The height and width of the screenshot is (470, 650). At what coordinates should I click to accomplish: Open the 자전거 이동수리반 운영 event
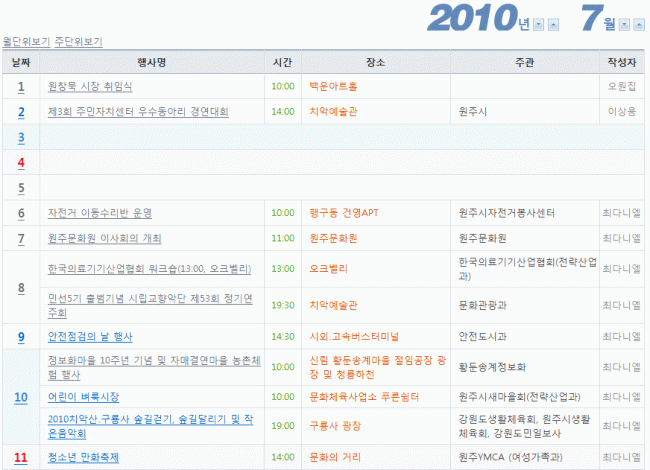click(100, 213)
